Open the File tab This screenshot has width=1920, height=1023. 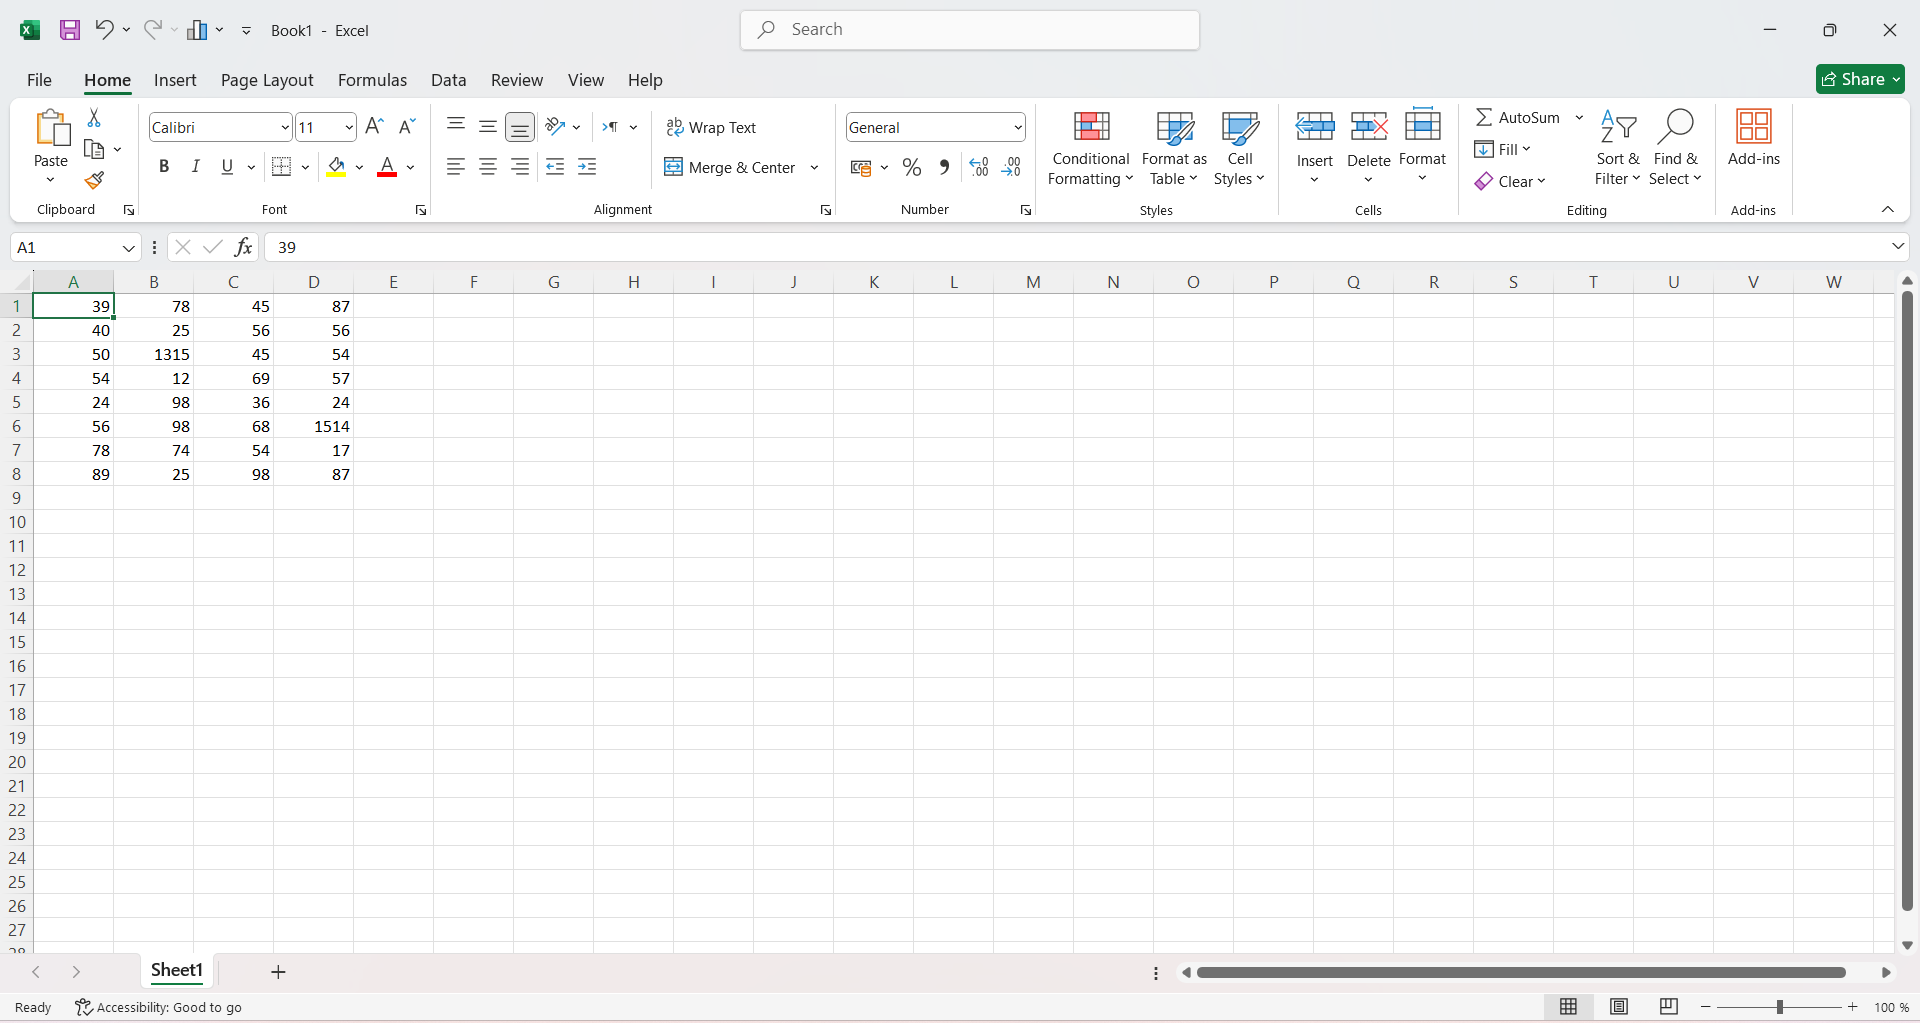39,80
